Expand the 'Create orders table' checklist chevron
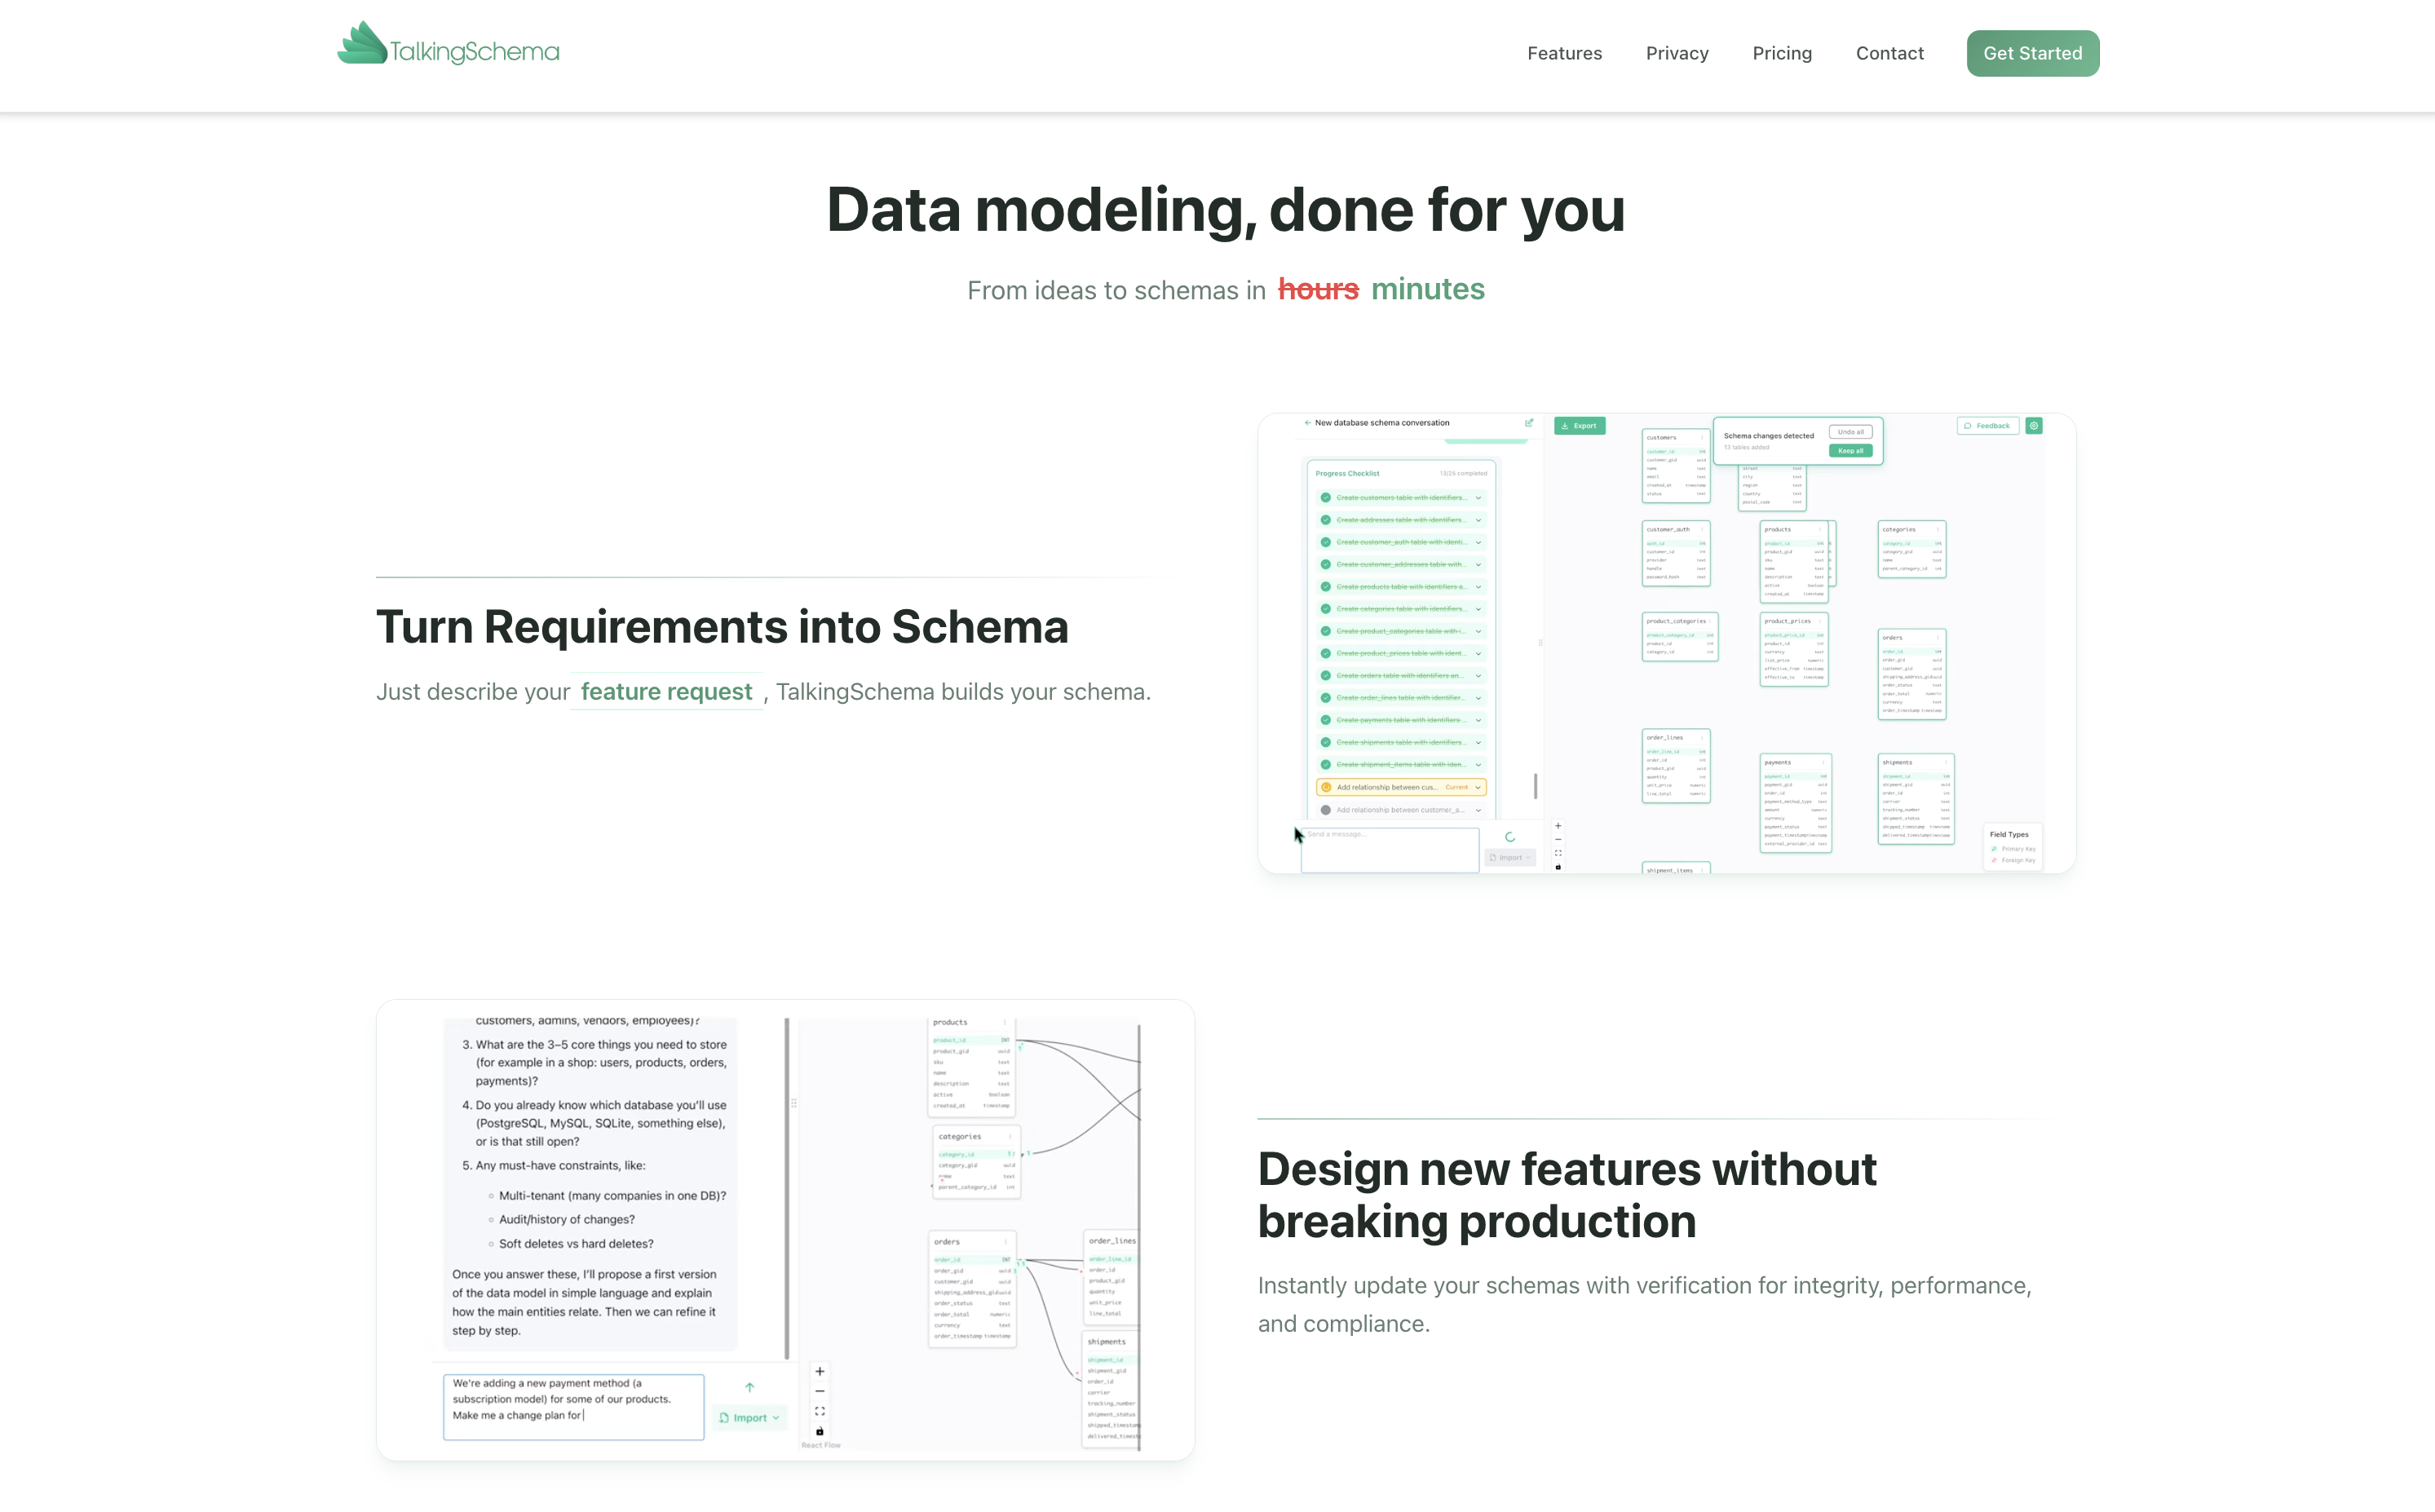This screenshot has height=1512, width=2435. click(x=1479, y=676)
